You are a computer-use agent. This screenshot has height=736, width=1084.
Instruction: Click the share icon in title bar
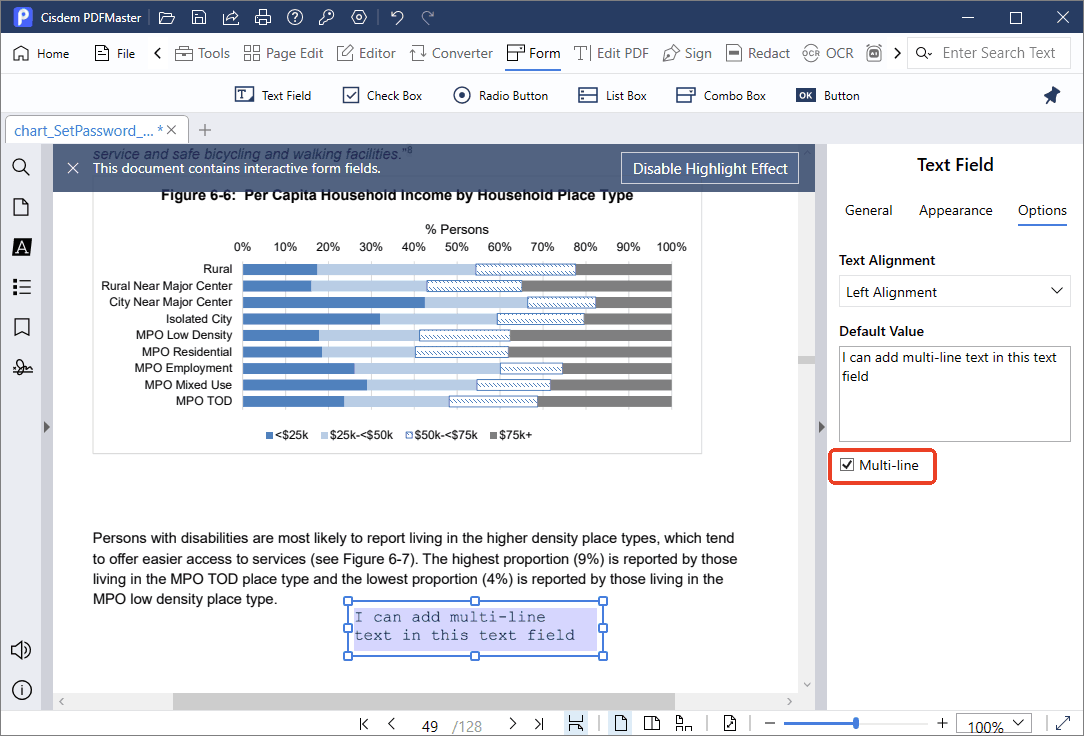pos(231,17)
